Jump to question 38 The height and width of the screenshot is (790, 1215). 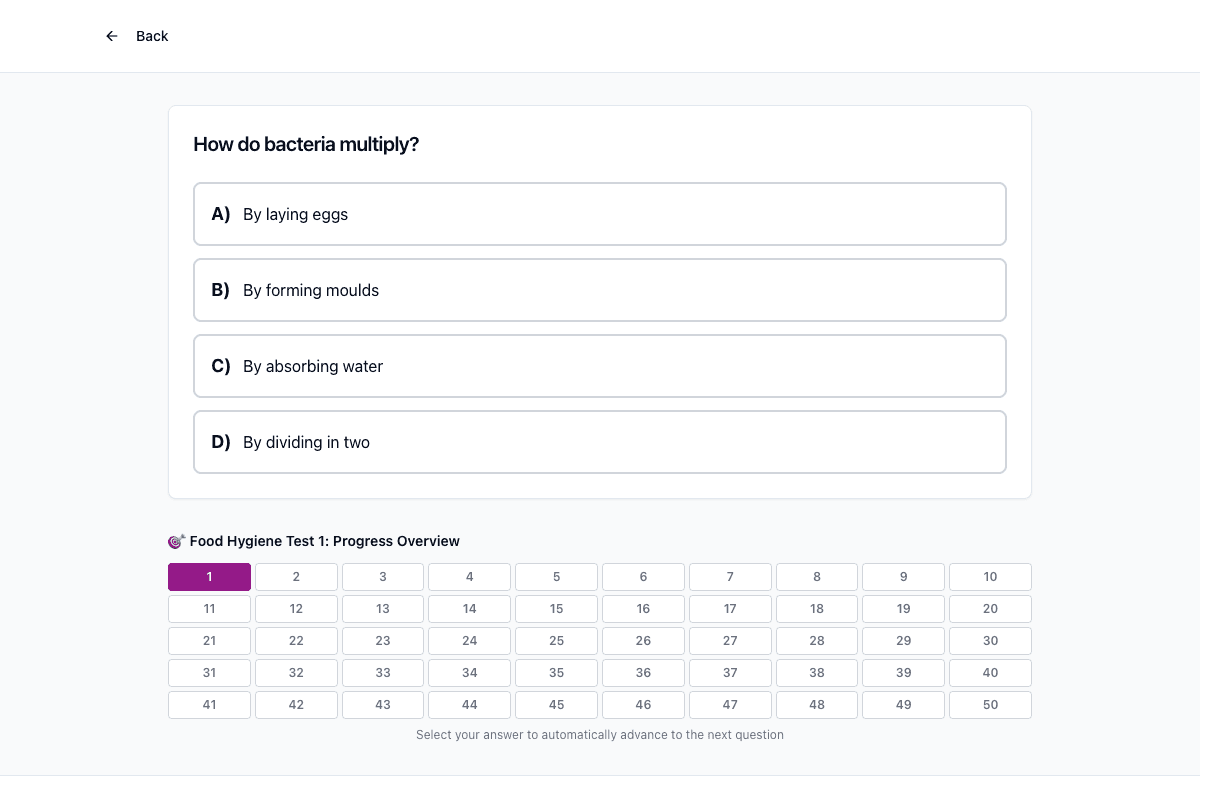tap(817, 673)
